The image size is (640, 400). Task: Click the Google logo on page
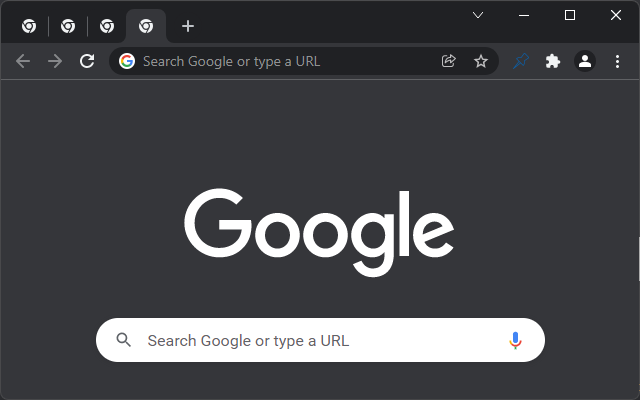[319, 232]
